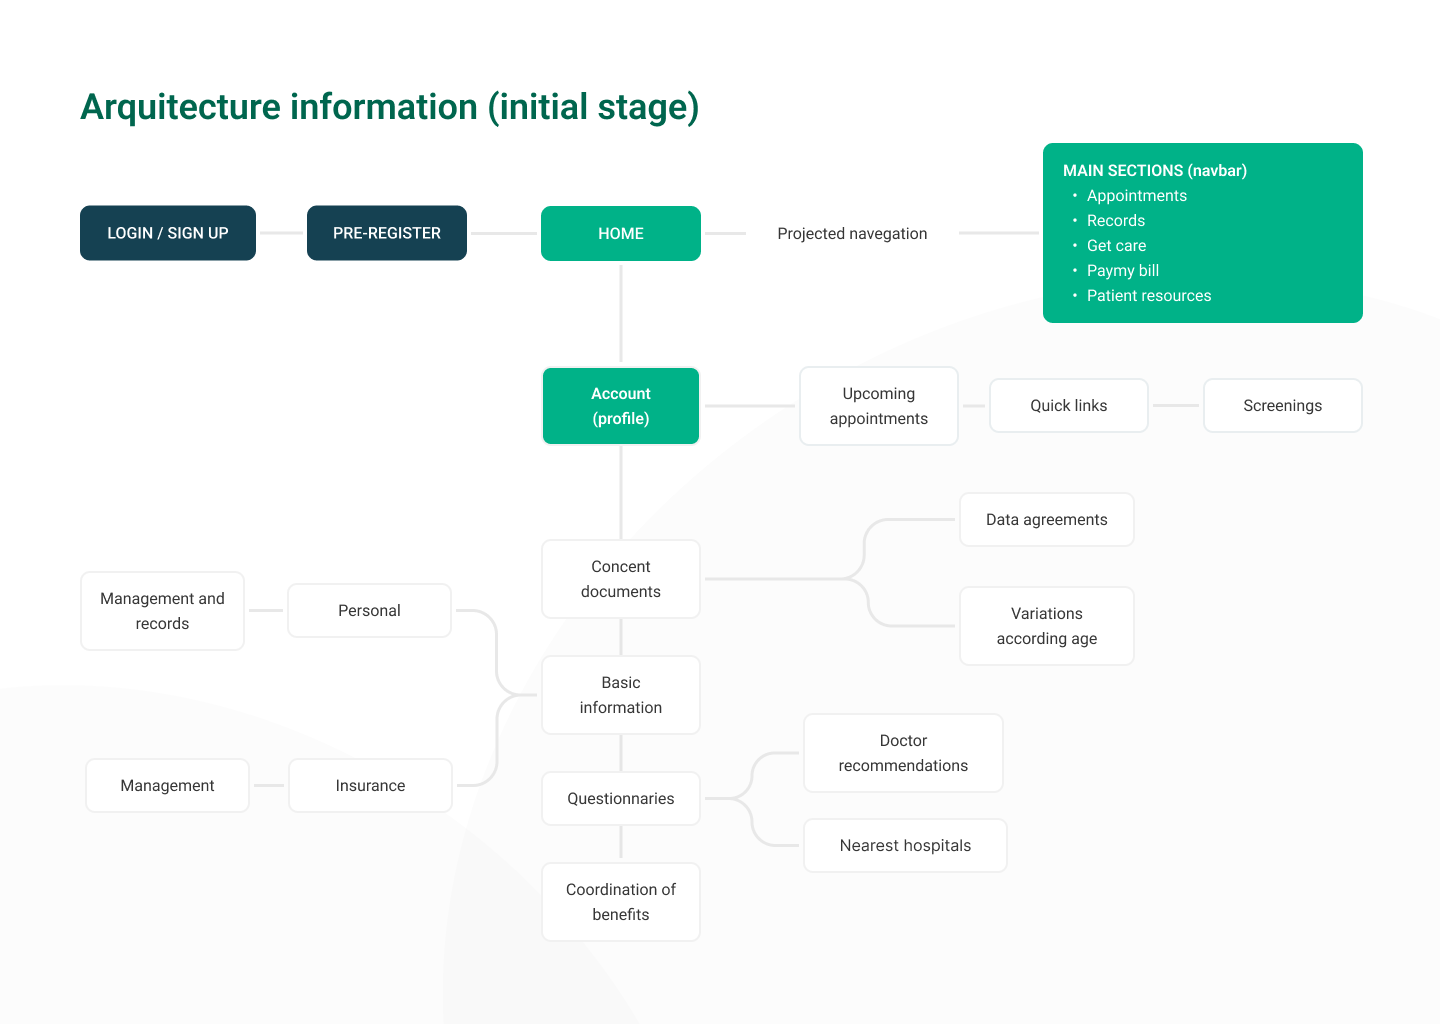Select the Doctor recommendations node
1440x1024 pixels.
(903, 753)
